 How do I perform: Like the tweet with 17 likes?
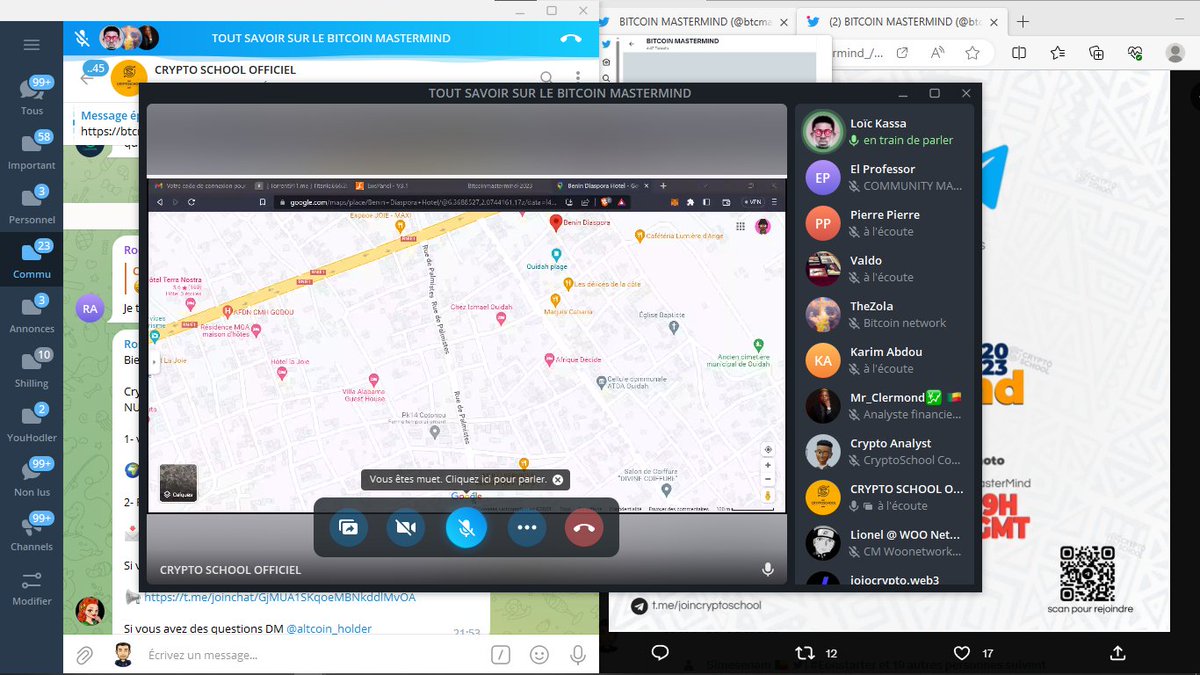click(962, 653)
